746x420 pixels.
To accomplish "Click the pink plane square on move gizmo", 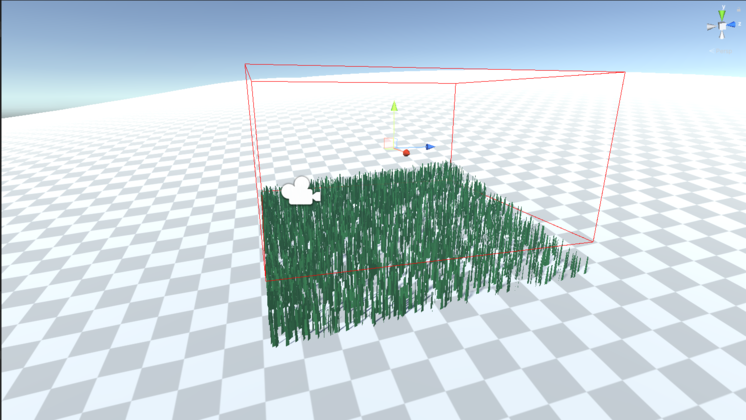I will point(389,143).
